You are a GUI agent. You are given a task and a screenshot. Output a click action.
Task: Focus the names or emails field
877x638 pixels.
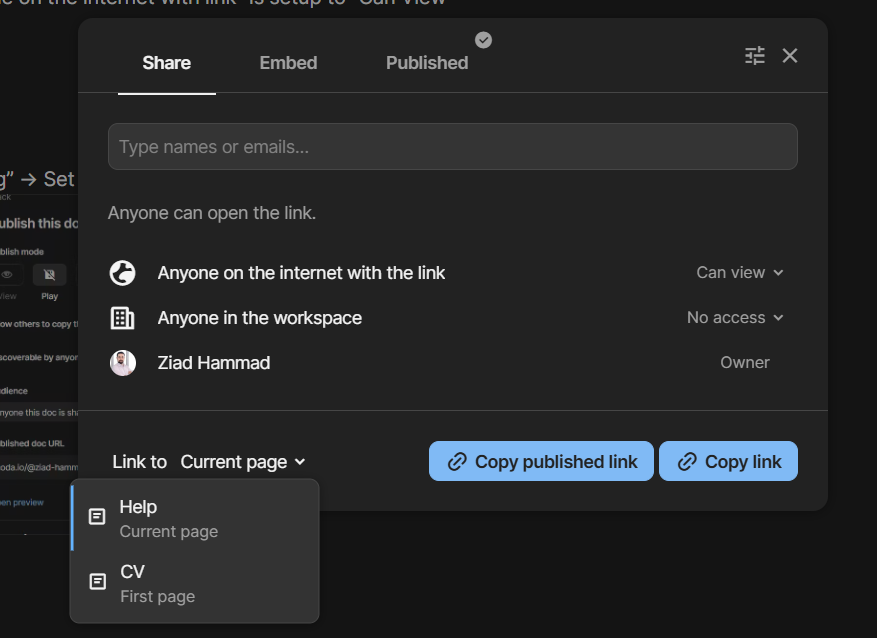coord(452,147)
